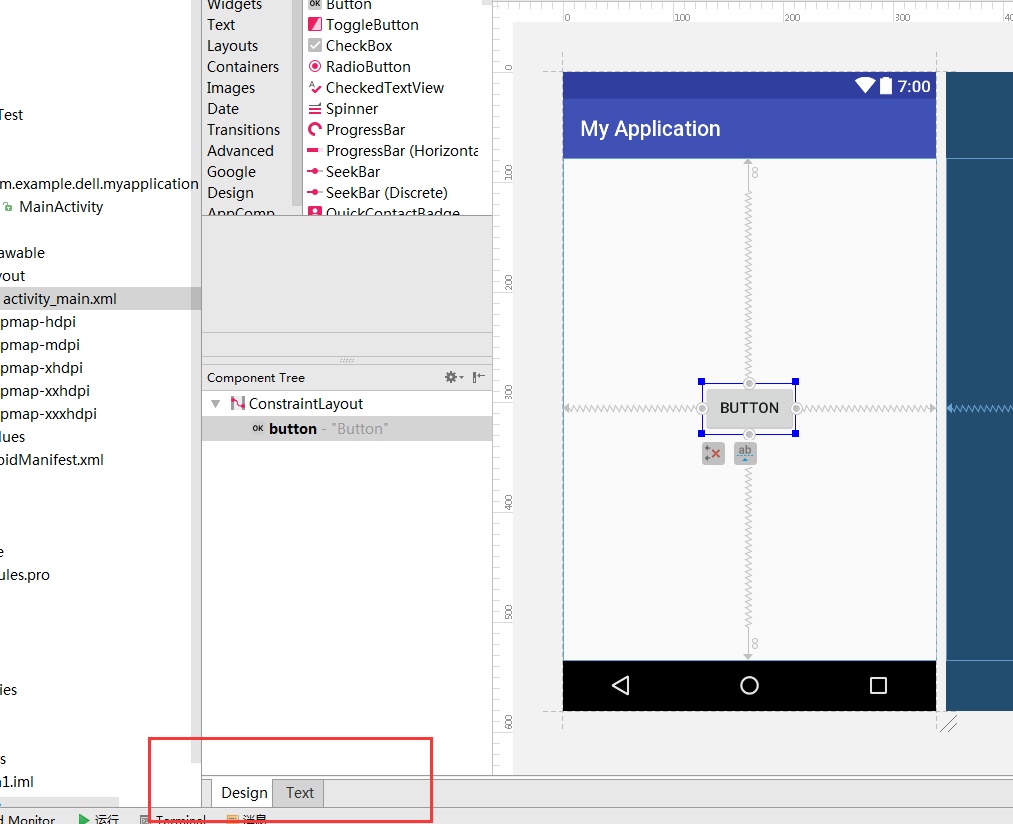The image size is (1013, 824).
Task: Tap the home circle in preview navbar
Action: tap(749, 685)
